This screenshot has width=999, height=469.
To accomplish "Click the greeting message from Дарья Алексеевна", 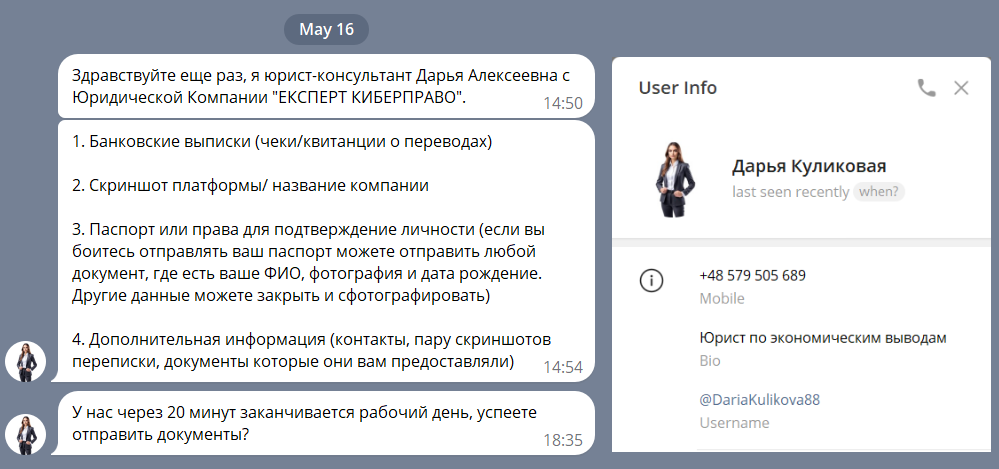I will pos(300,87).
